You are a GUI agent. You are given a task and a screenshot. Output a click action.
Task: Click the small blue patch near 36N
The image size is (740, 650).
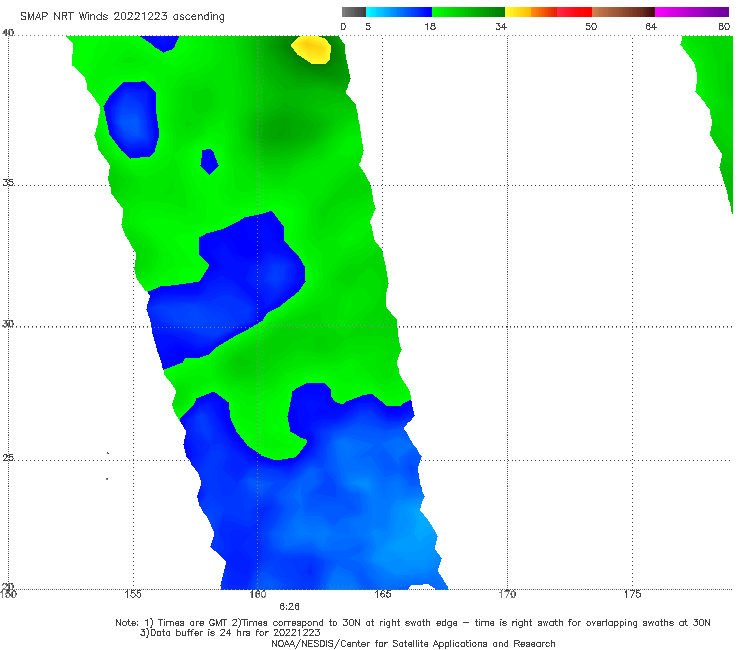coord(209,161)
